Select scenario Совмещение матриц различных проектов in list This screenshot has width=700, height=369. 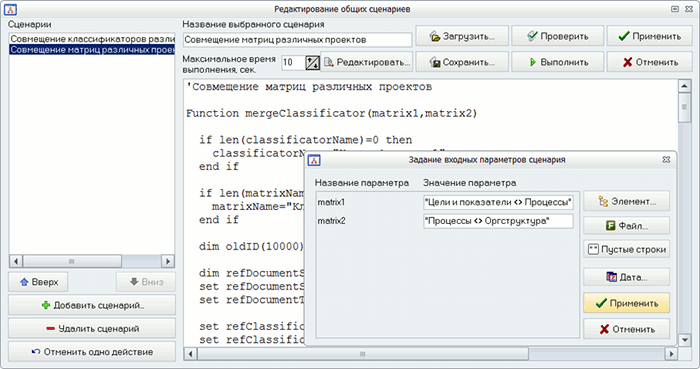click(92, 50)
